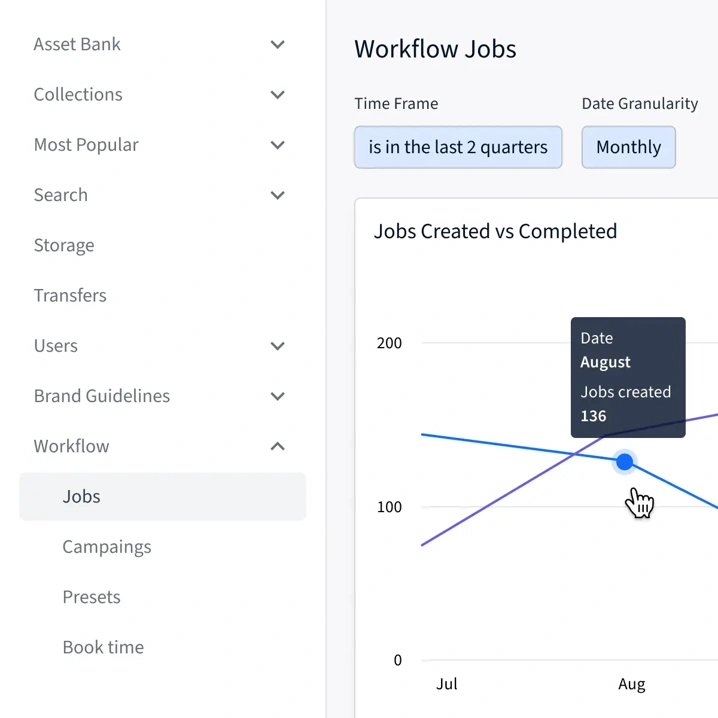This screenshot has width=718, height=718.
Task: Expand the Search section chevron
Action: coord(278,195)
